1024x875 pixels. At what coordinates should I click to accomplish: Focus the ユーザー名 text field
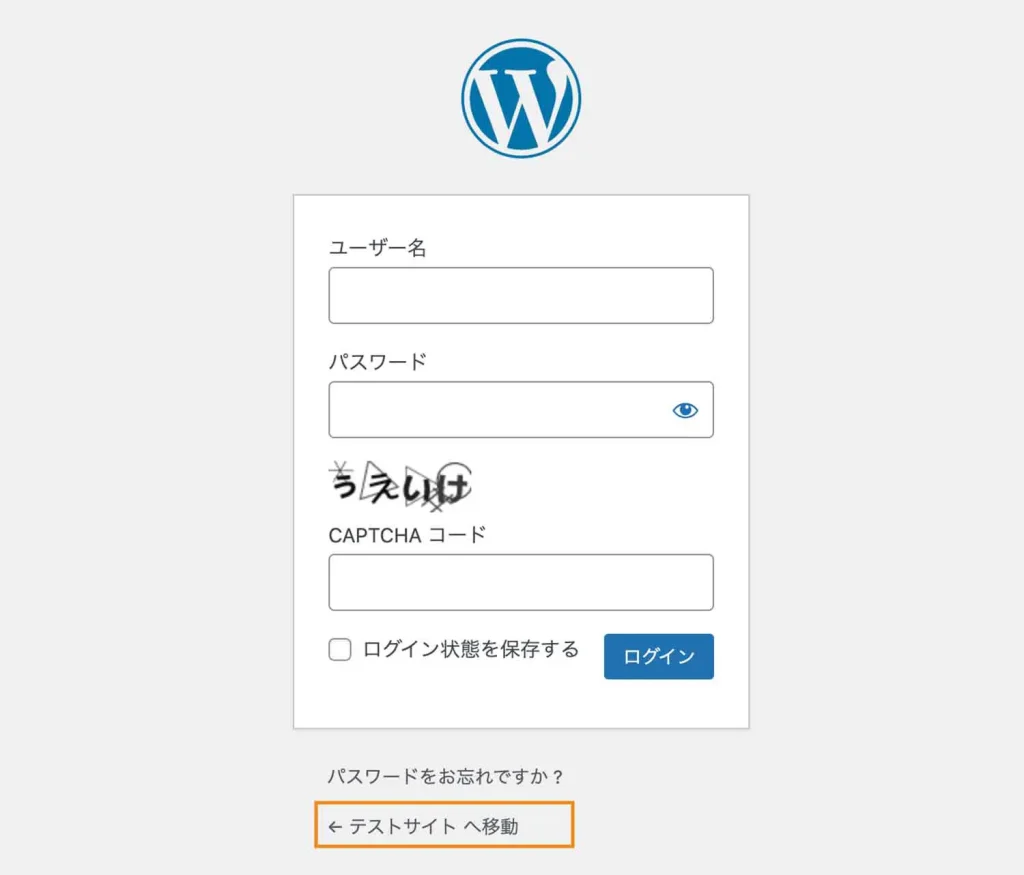pos(520,296)
